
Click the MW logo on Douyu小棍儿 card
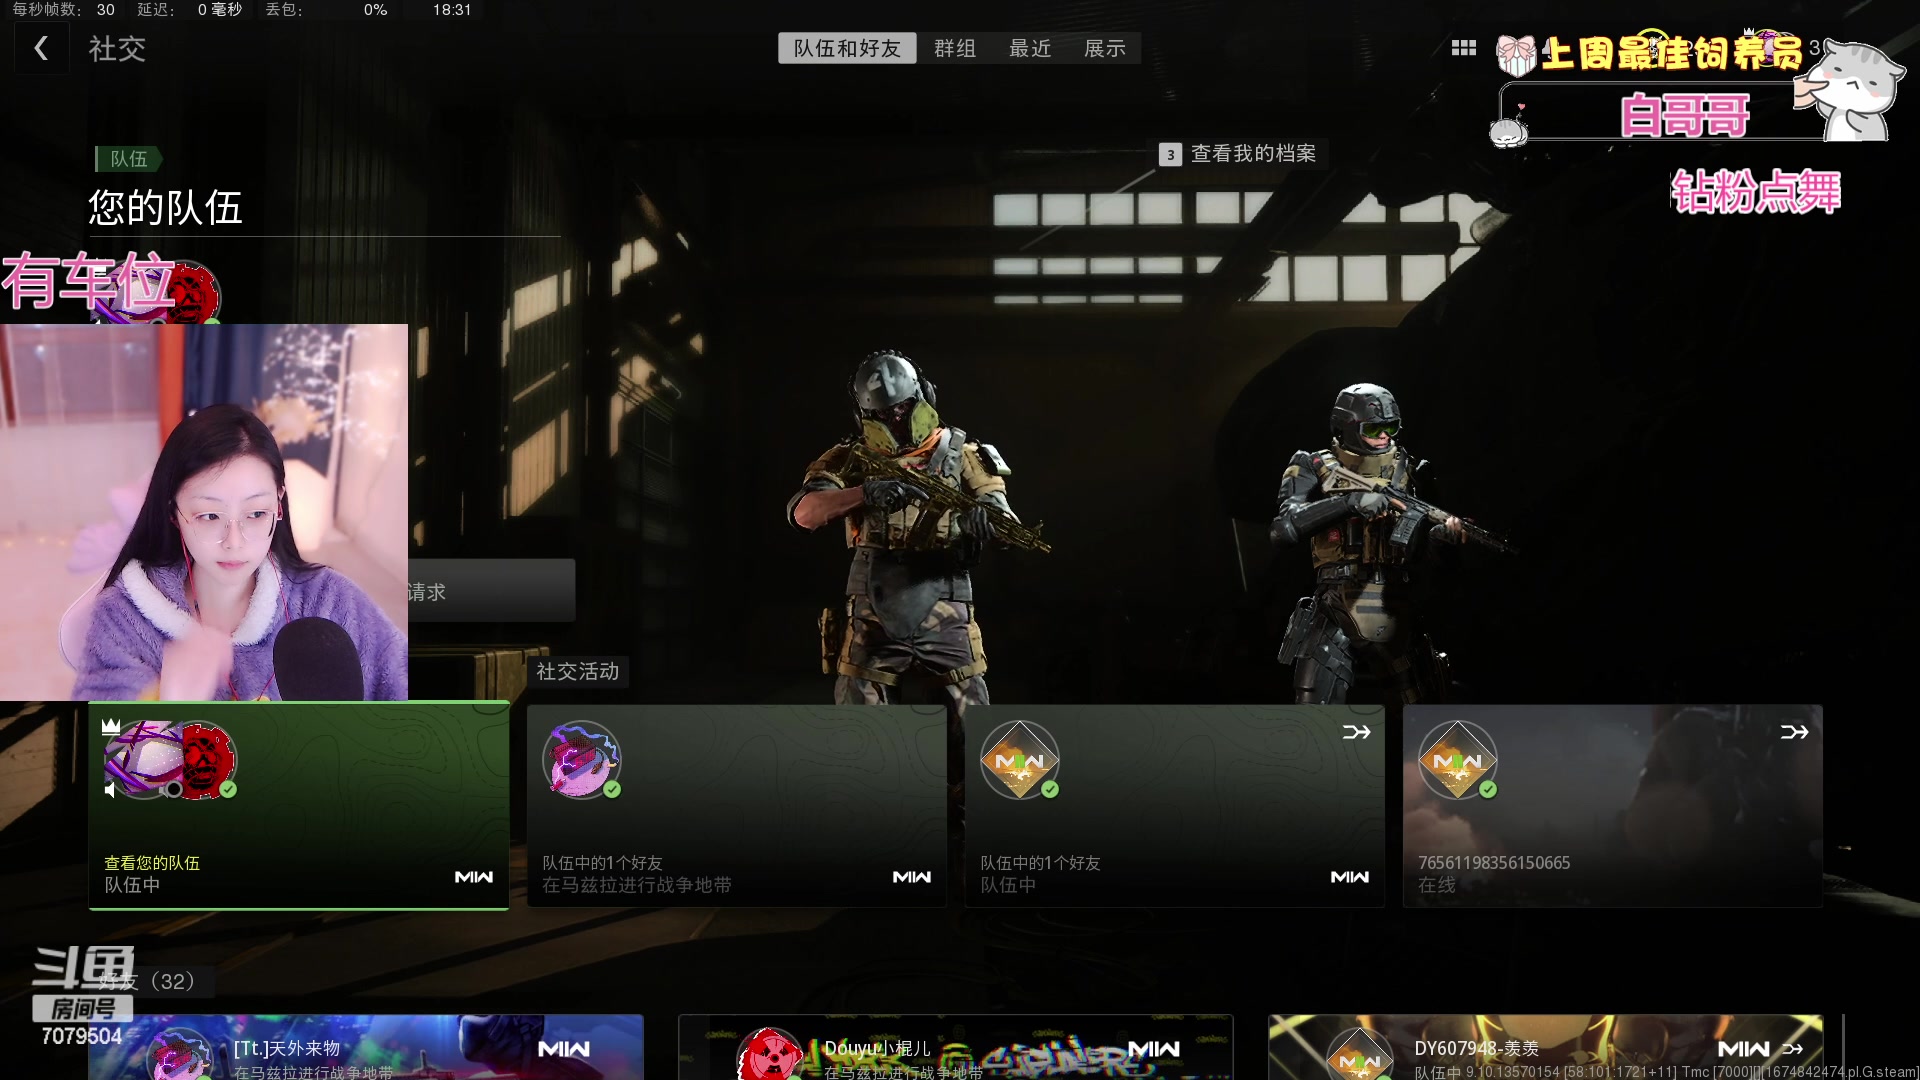[1154, 1049]
